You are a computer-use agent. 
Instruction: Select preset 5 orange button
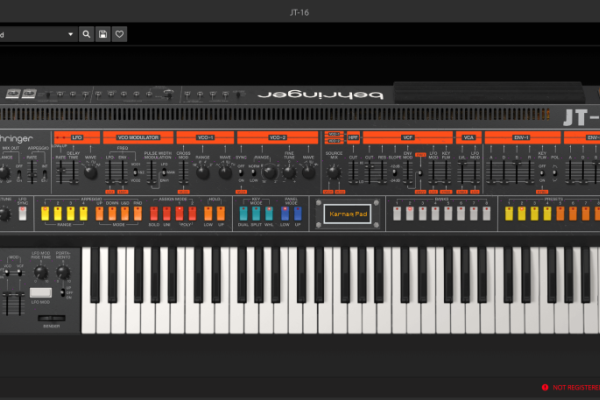pos(560,214)
